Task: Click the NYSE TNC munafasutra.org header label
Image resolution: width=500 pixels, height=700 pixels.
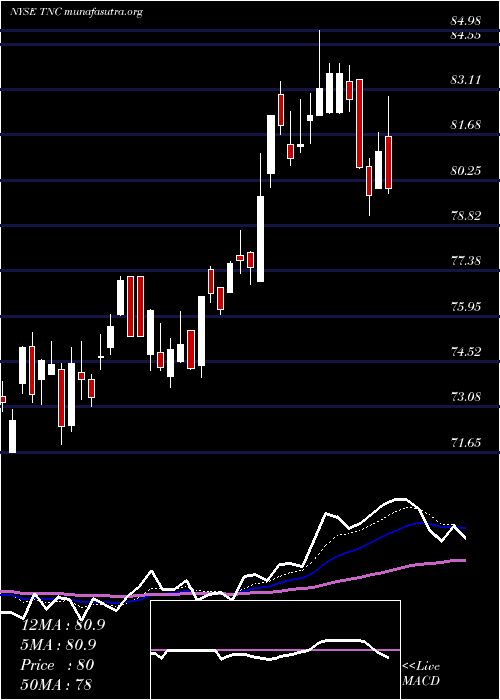Action: point(76,12)
